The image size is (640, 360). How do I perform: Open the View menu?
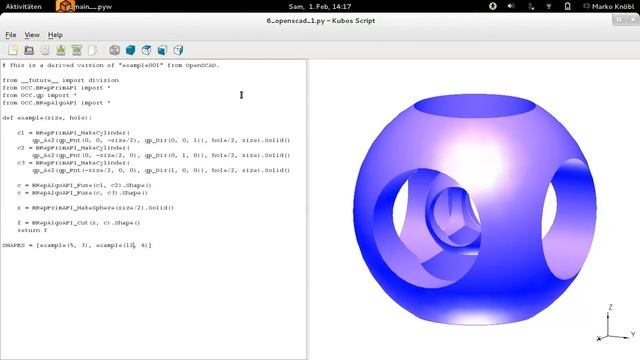[32, 35]
